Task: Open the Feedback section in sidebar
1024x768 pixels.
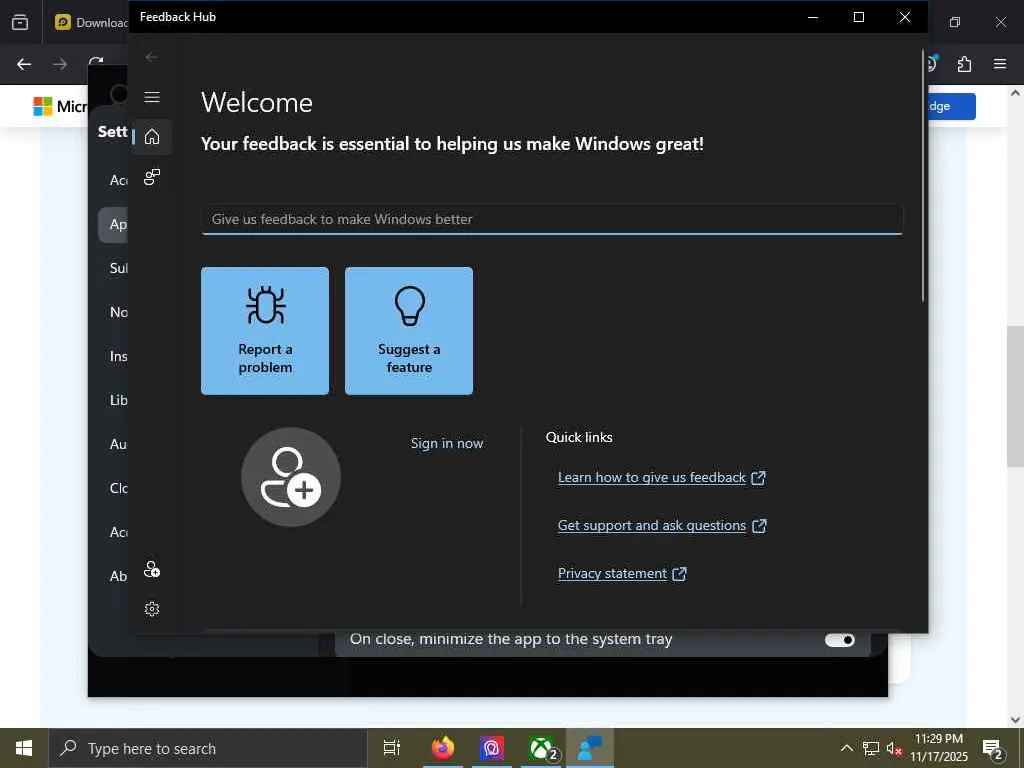Action: [152, 177]
